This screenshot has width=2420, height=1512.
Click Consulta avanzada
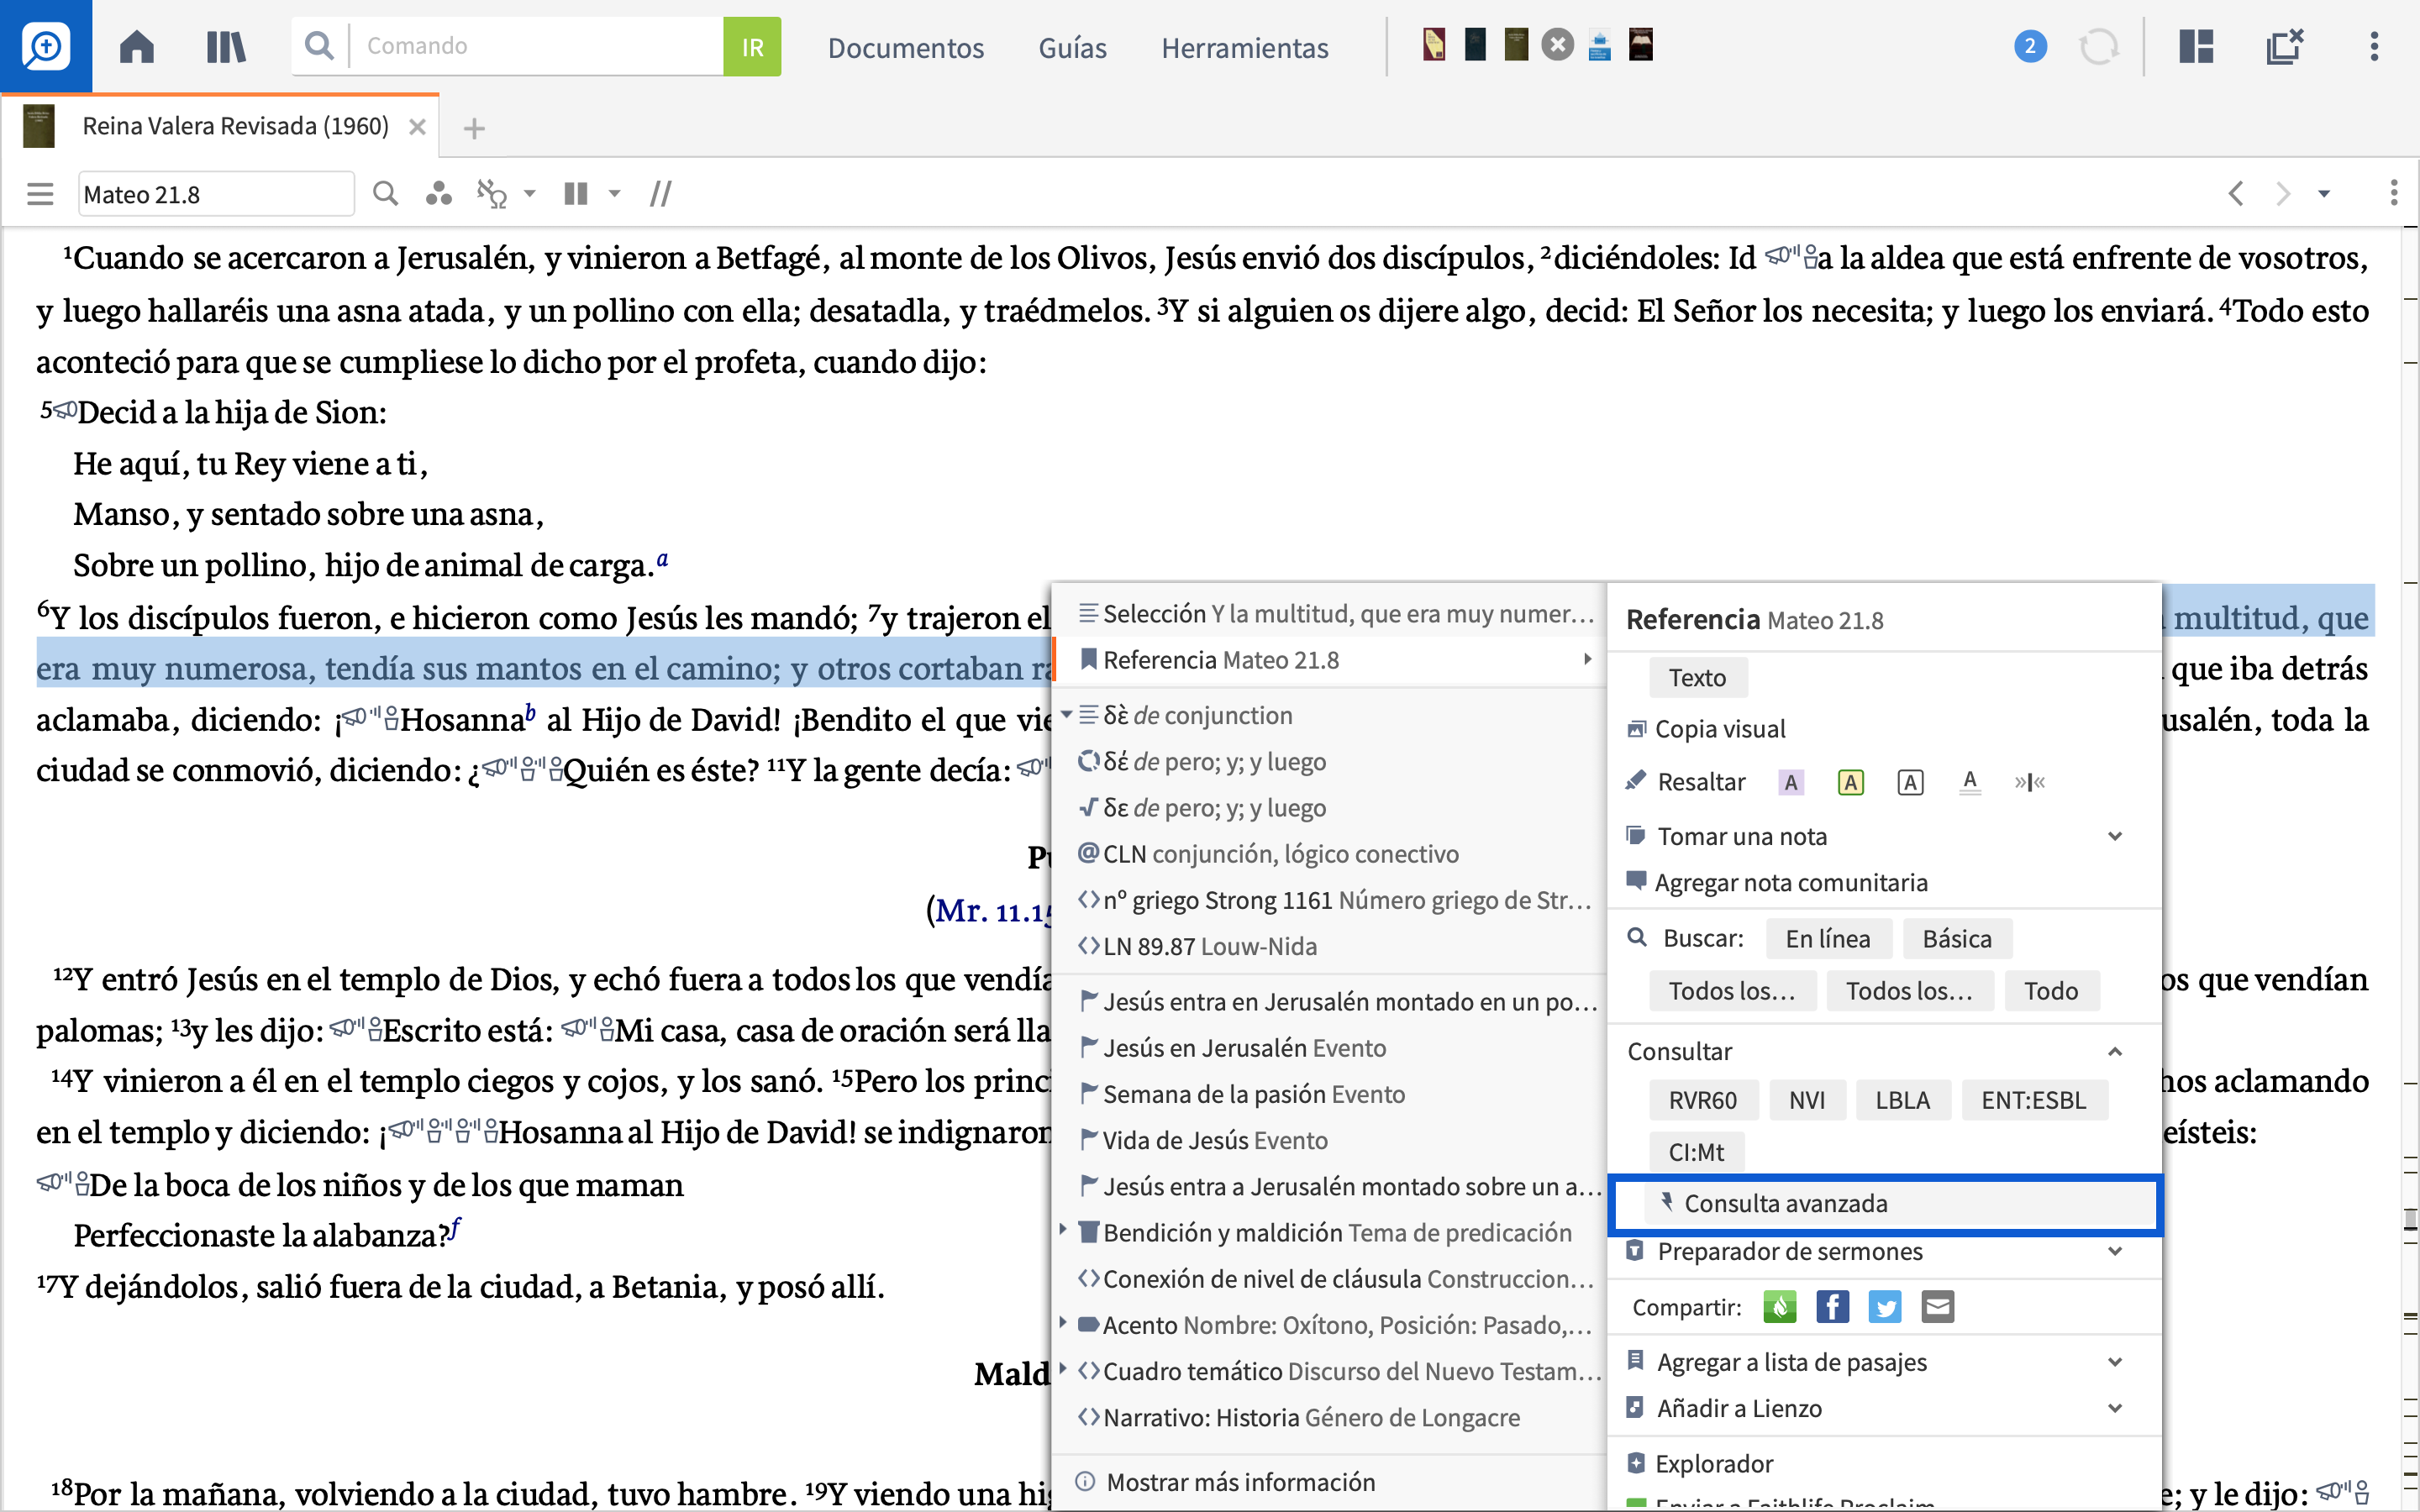point(1885,1204)
